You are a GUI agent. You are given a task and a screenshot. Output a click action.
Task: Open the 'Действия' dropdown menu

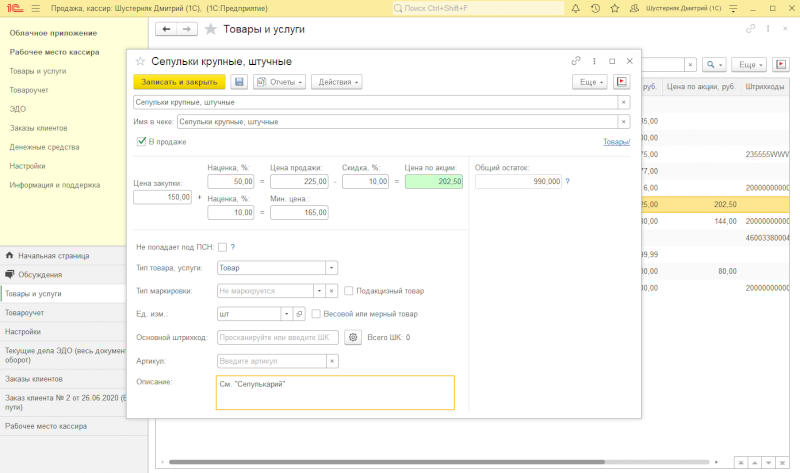click(337, 82)
